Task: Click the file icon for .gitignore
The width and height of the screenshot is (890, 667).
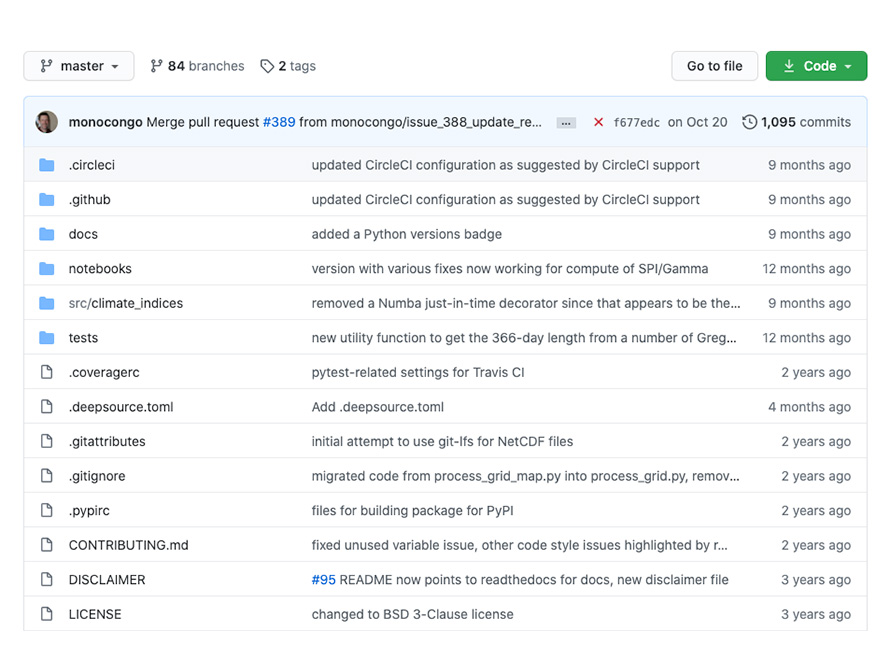Action: click(47, 476)
